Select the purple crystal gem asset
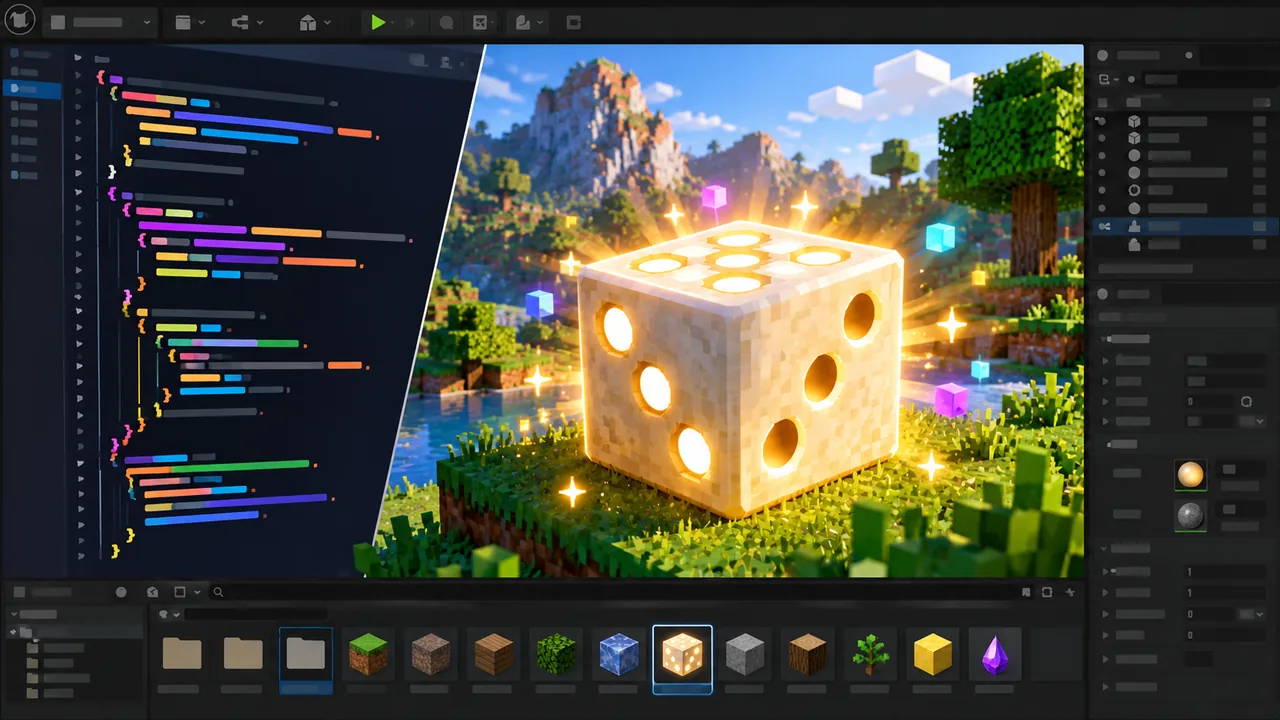The image size is (1280, 720). click(995, 655)
